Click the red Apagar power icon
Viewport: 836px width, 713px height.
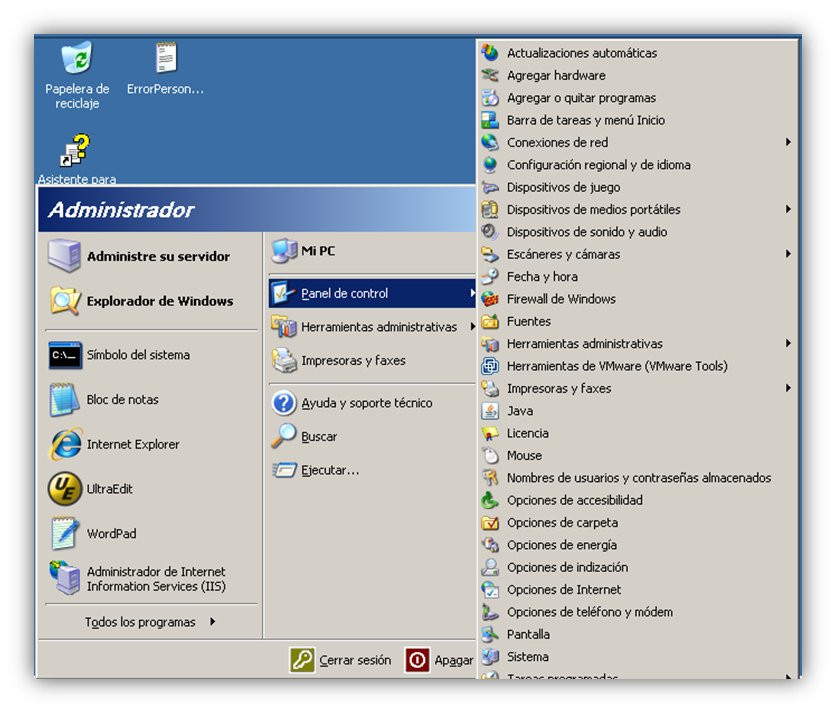(x=417, y=660)
